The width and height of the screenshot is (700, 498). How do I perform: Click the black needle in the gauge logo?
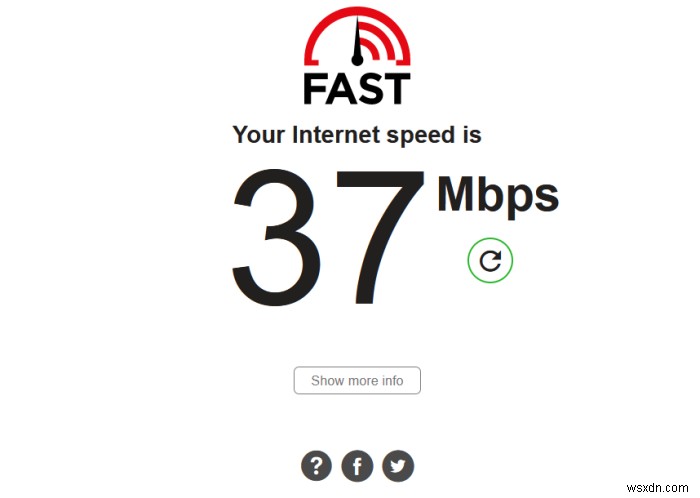coord(357,38)
